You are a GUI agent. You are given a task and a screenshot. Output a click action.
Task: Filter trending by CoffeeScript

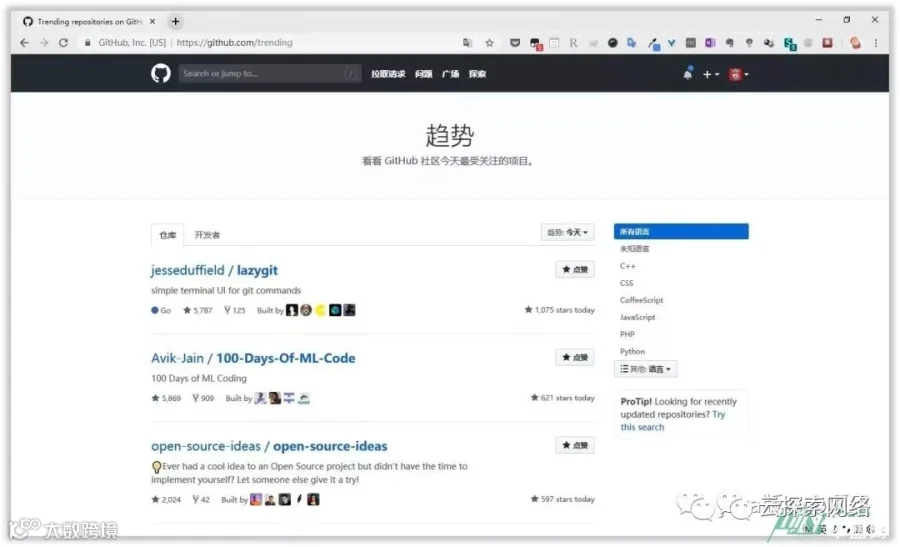pyautogui.click(x=641, y=300)
